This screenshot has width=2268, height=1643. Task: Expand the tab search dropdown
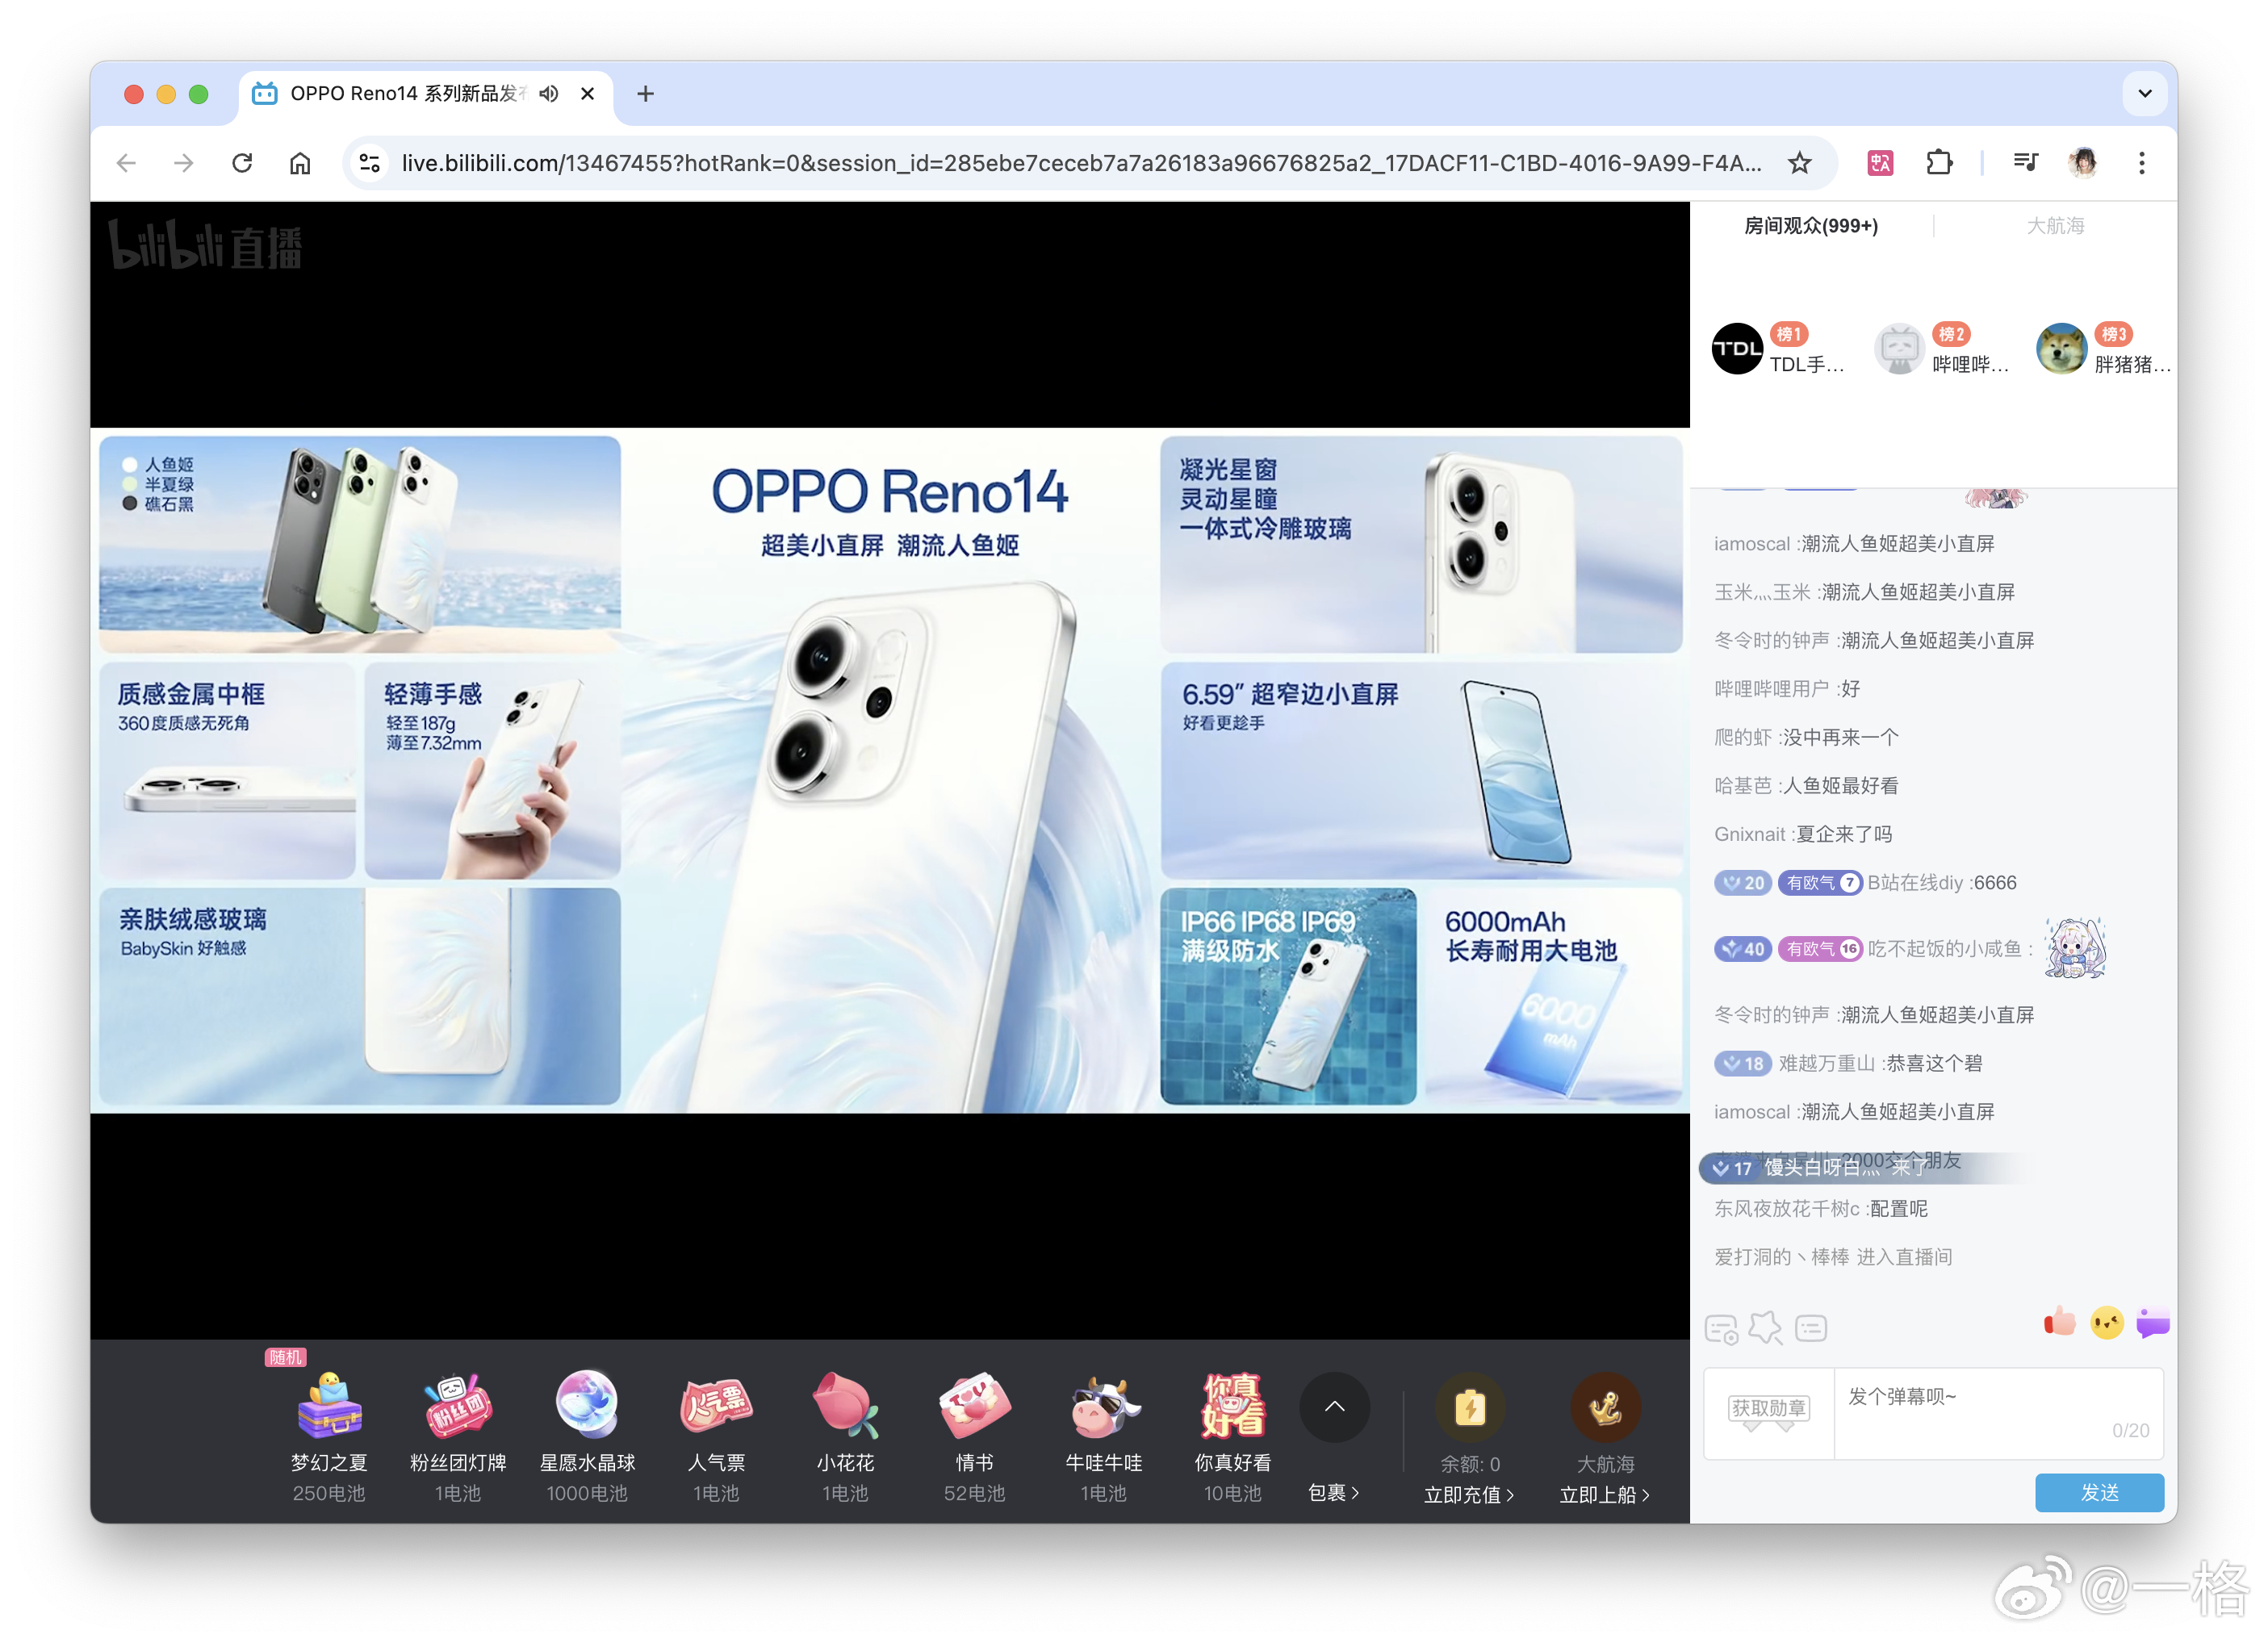2145,94
